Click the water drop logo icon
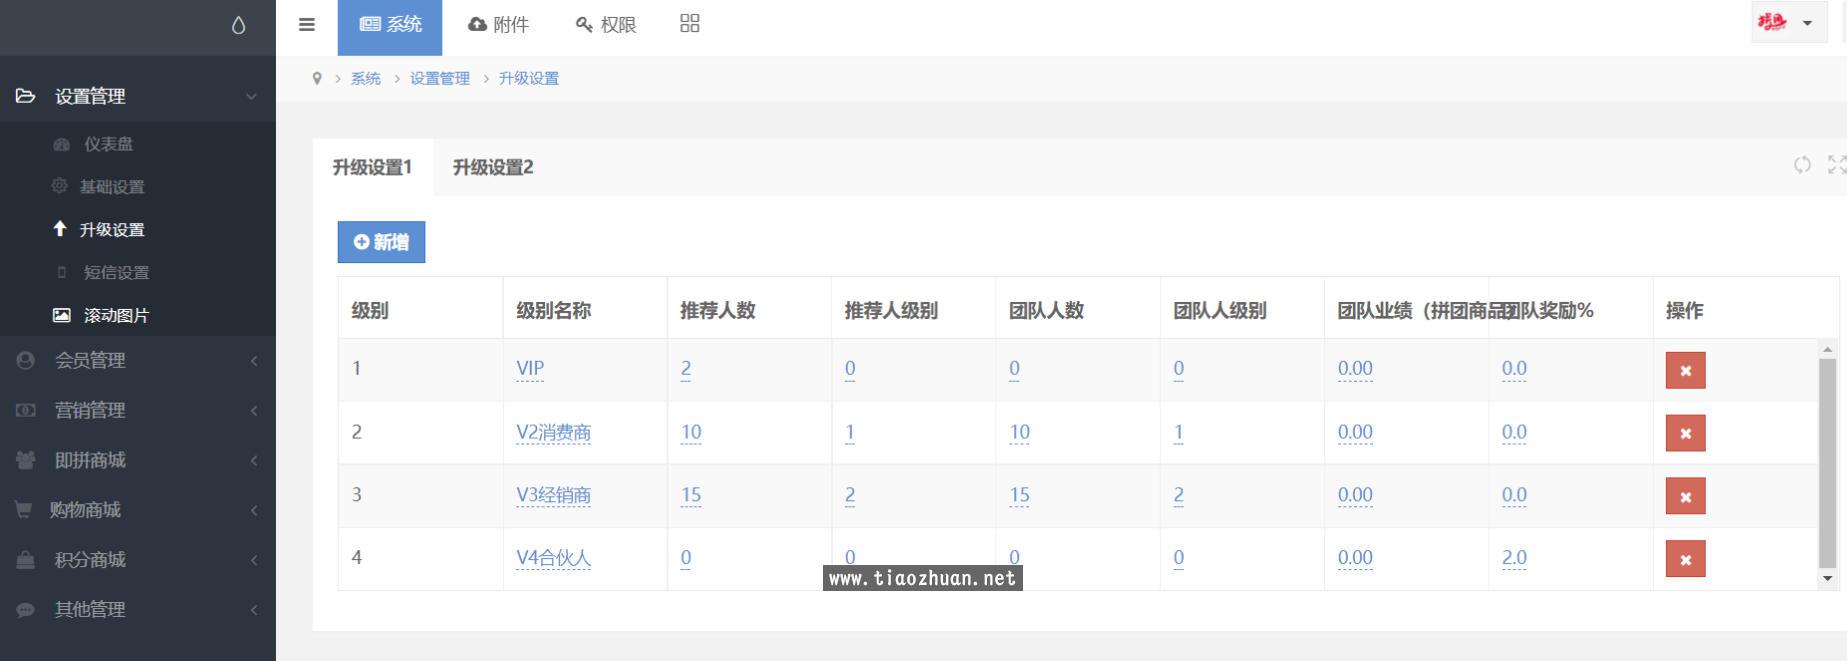This screenshot has height=661, width=1847. point(238,26)
